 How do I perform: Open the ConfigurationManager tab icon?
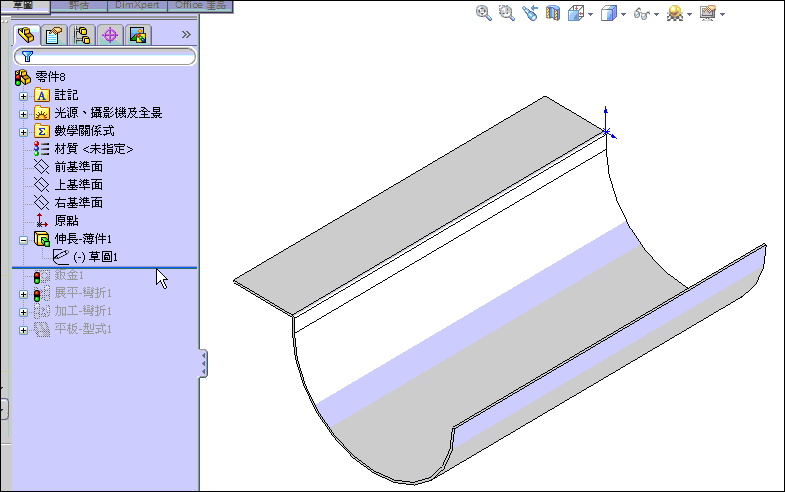tap(82, 35)
